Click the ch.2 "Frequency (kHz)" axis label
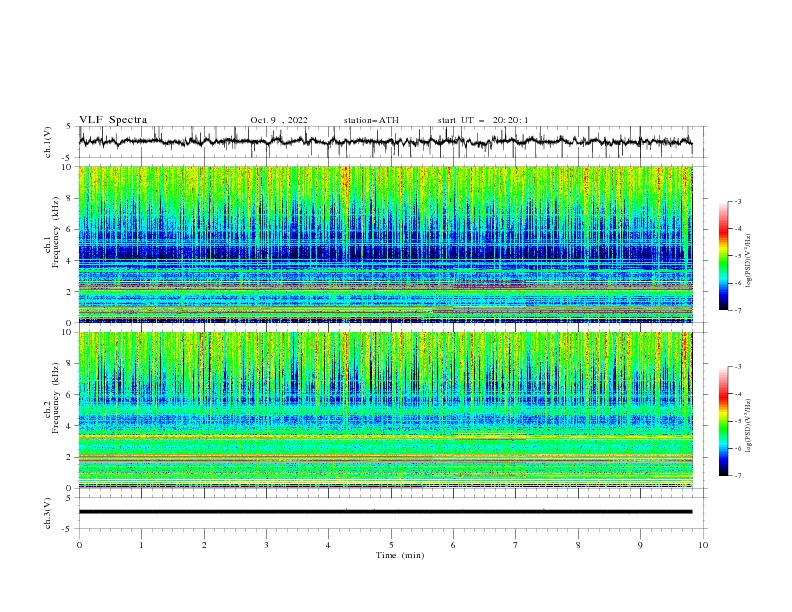This screenshot has width=792, height=612. [56, 399]
